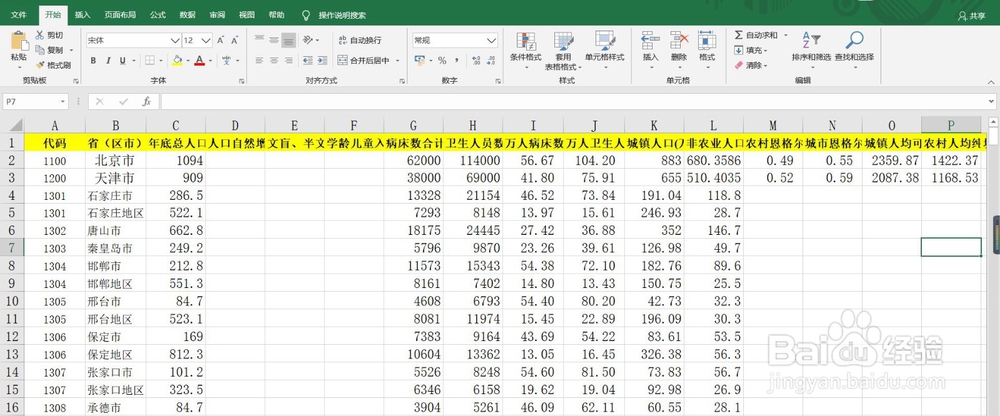Image resolution: width=1000 pixels, height=416 pixels.
Task: Expand the Fill (填充) dropdown
Action: click(765, 50)
